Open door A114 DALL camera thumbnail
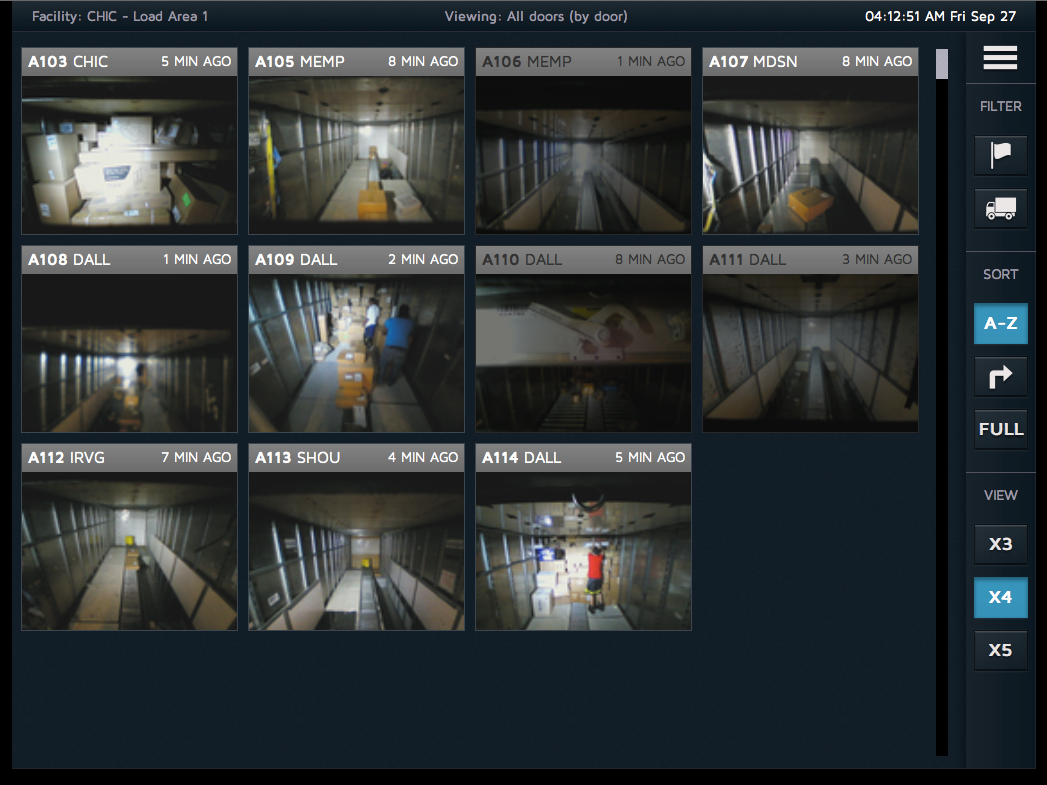 click(x=584, y=551)
